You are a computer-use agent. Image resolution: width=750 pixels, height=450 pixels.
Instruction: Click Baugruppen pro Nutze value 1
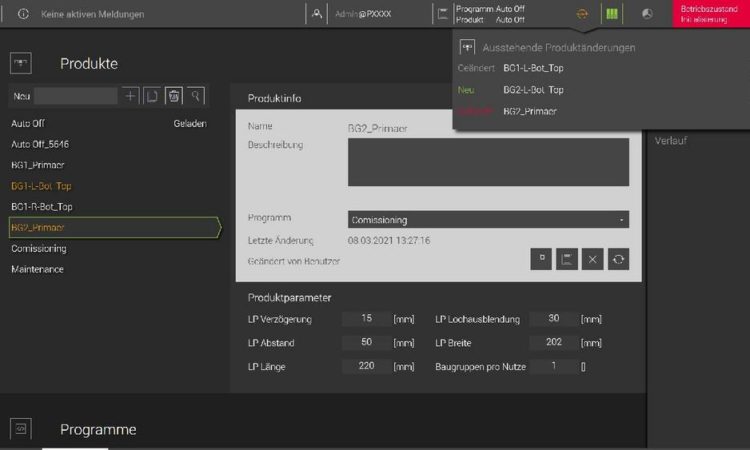(554, 366)
